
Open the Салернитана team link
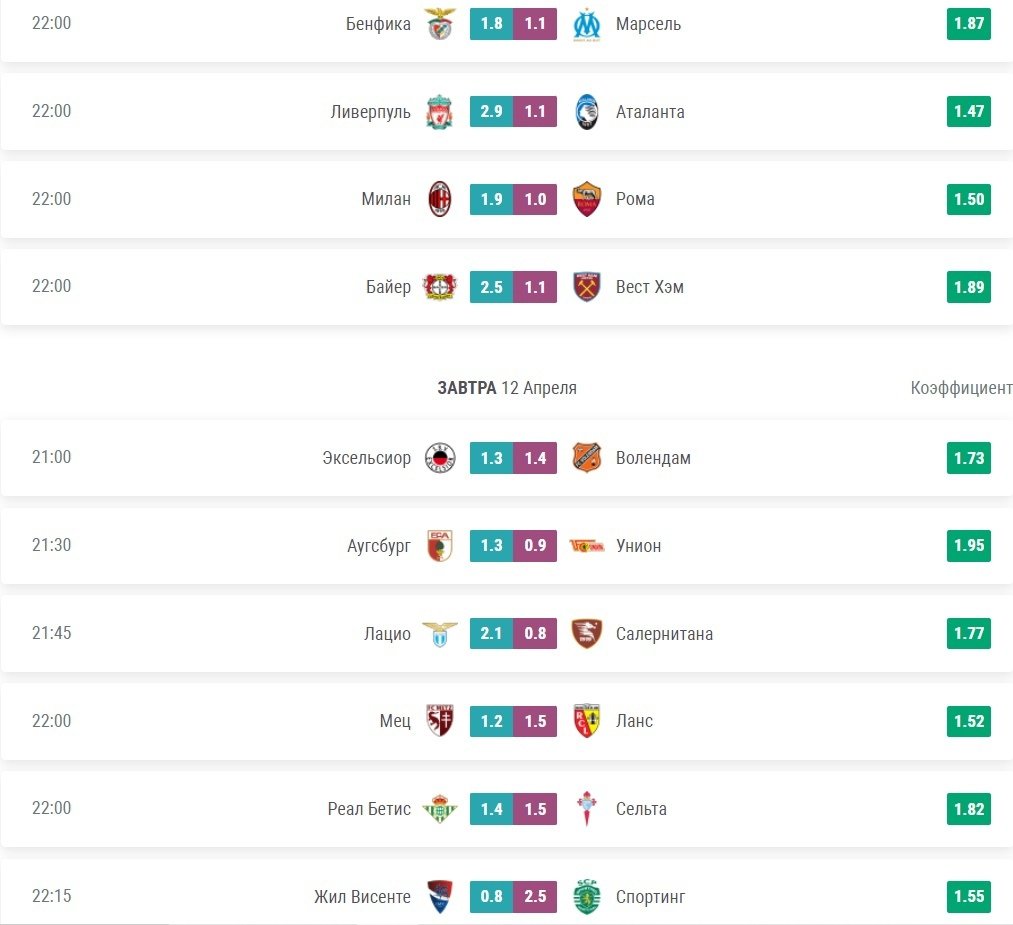[664, 634]
